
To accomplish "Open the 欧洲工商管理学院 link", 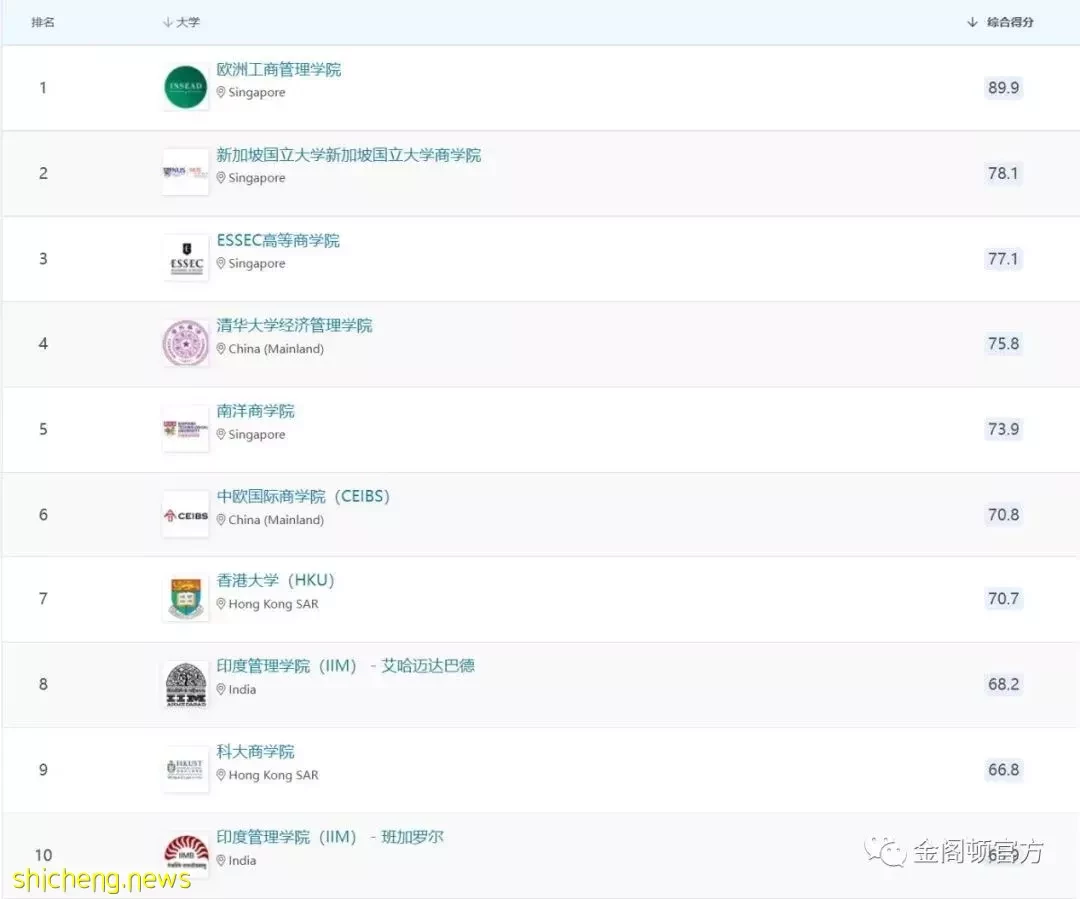I will (x=279, y=70).
